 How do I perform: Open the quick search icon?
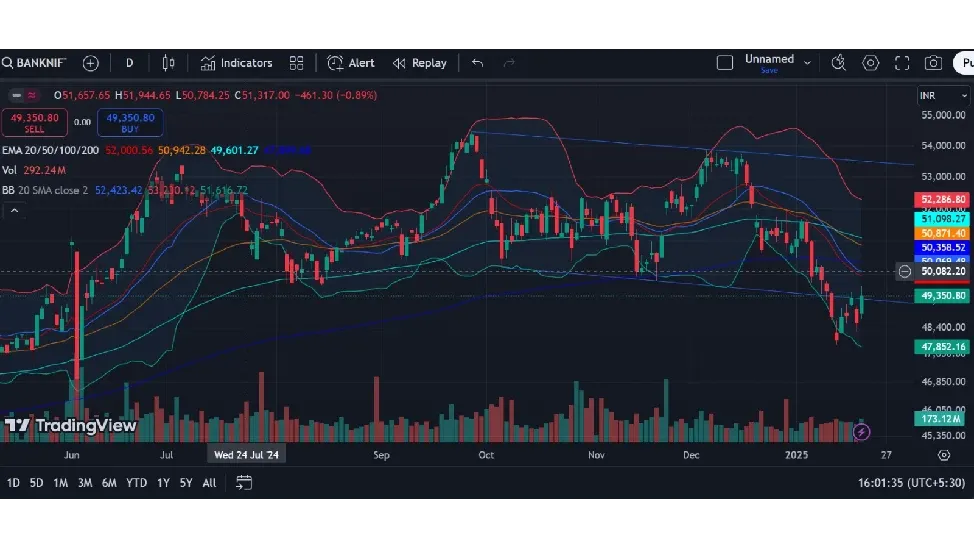839,63
